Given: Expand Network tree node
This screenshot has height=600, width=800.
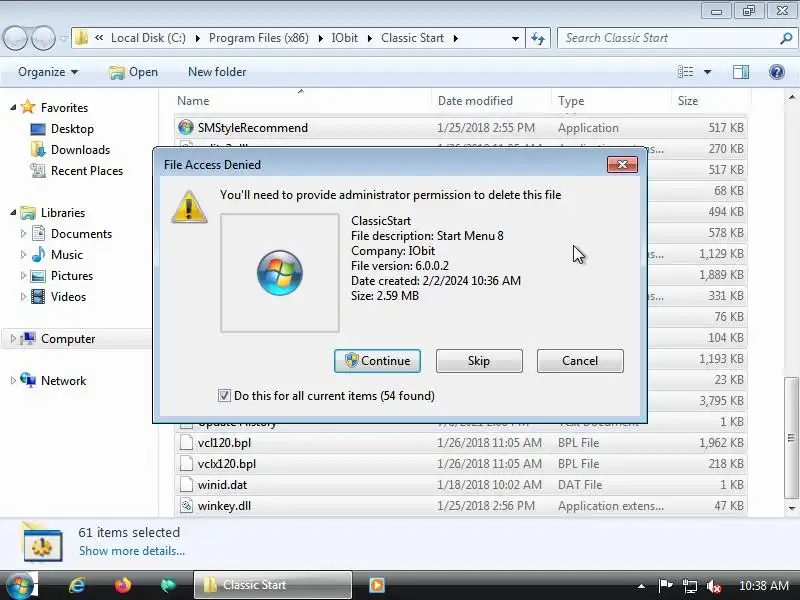Looking at the screenshot, I should point(13,380).
